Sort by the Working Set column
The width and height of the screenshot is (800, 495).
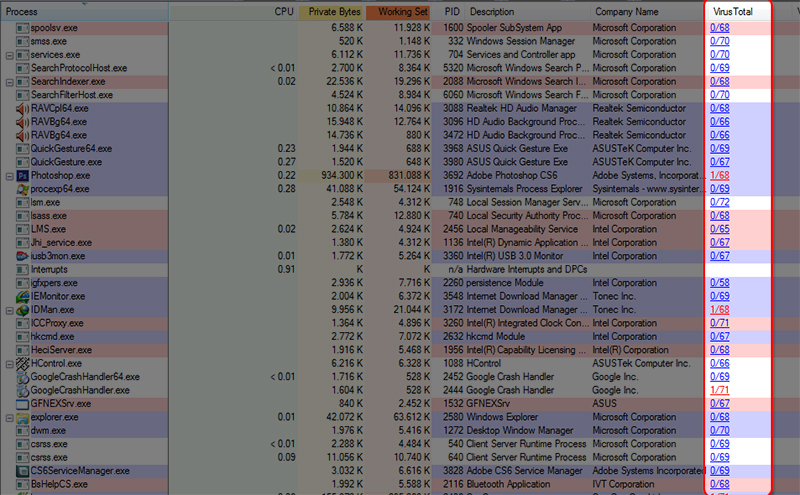[x=398, y=11]
